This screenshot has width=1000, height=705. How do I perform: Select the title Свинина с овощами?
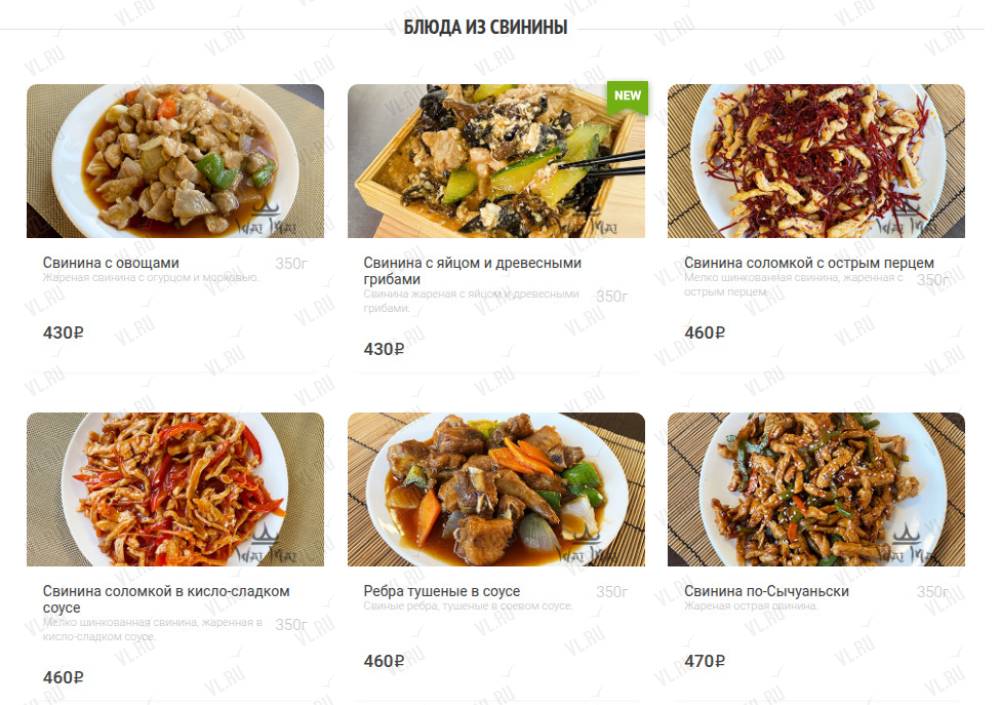(x=111, y=263)
